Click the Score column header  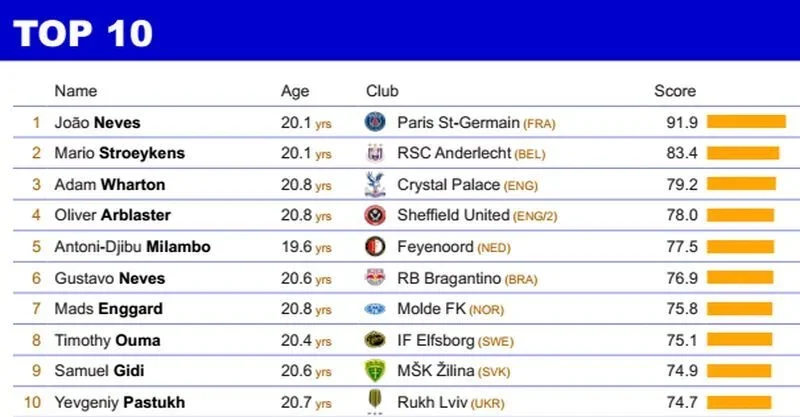pos(675,91)
